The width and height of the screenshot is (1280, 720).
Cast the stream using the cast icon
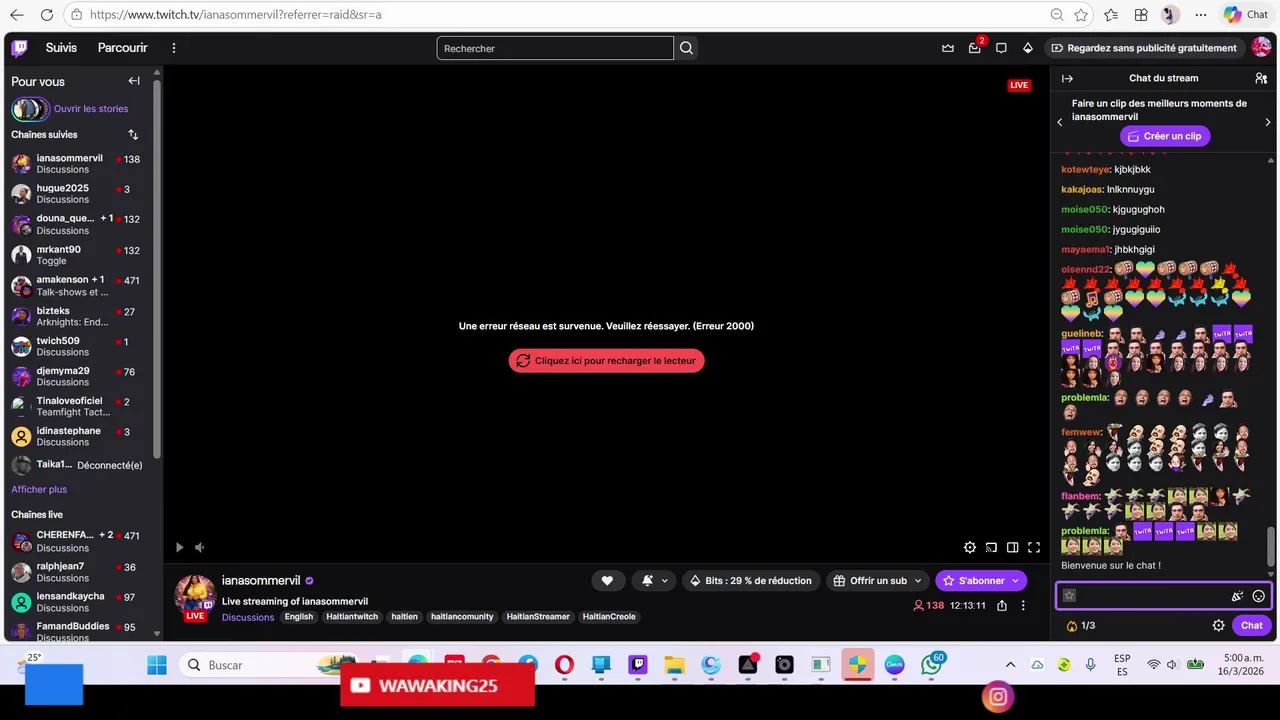coord(991,547)
